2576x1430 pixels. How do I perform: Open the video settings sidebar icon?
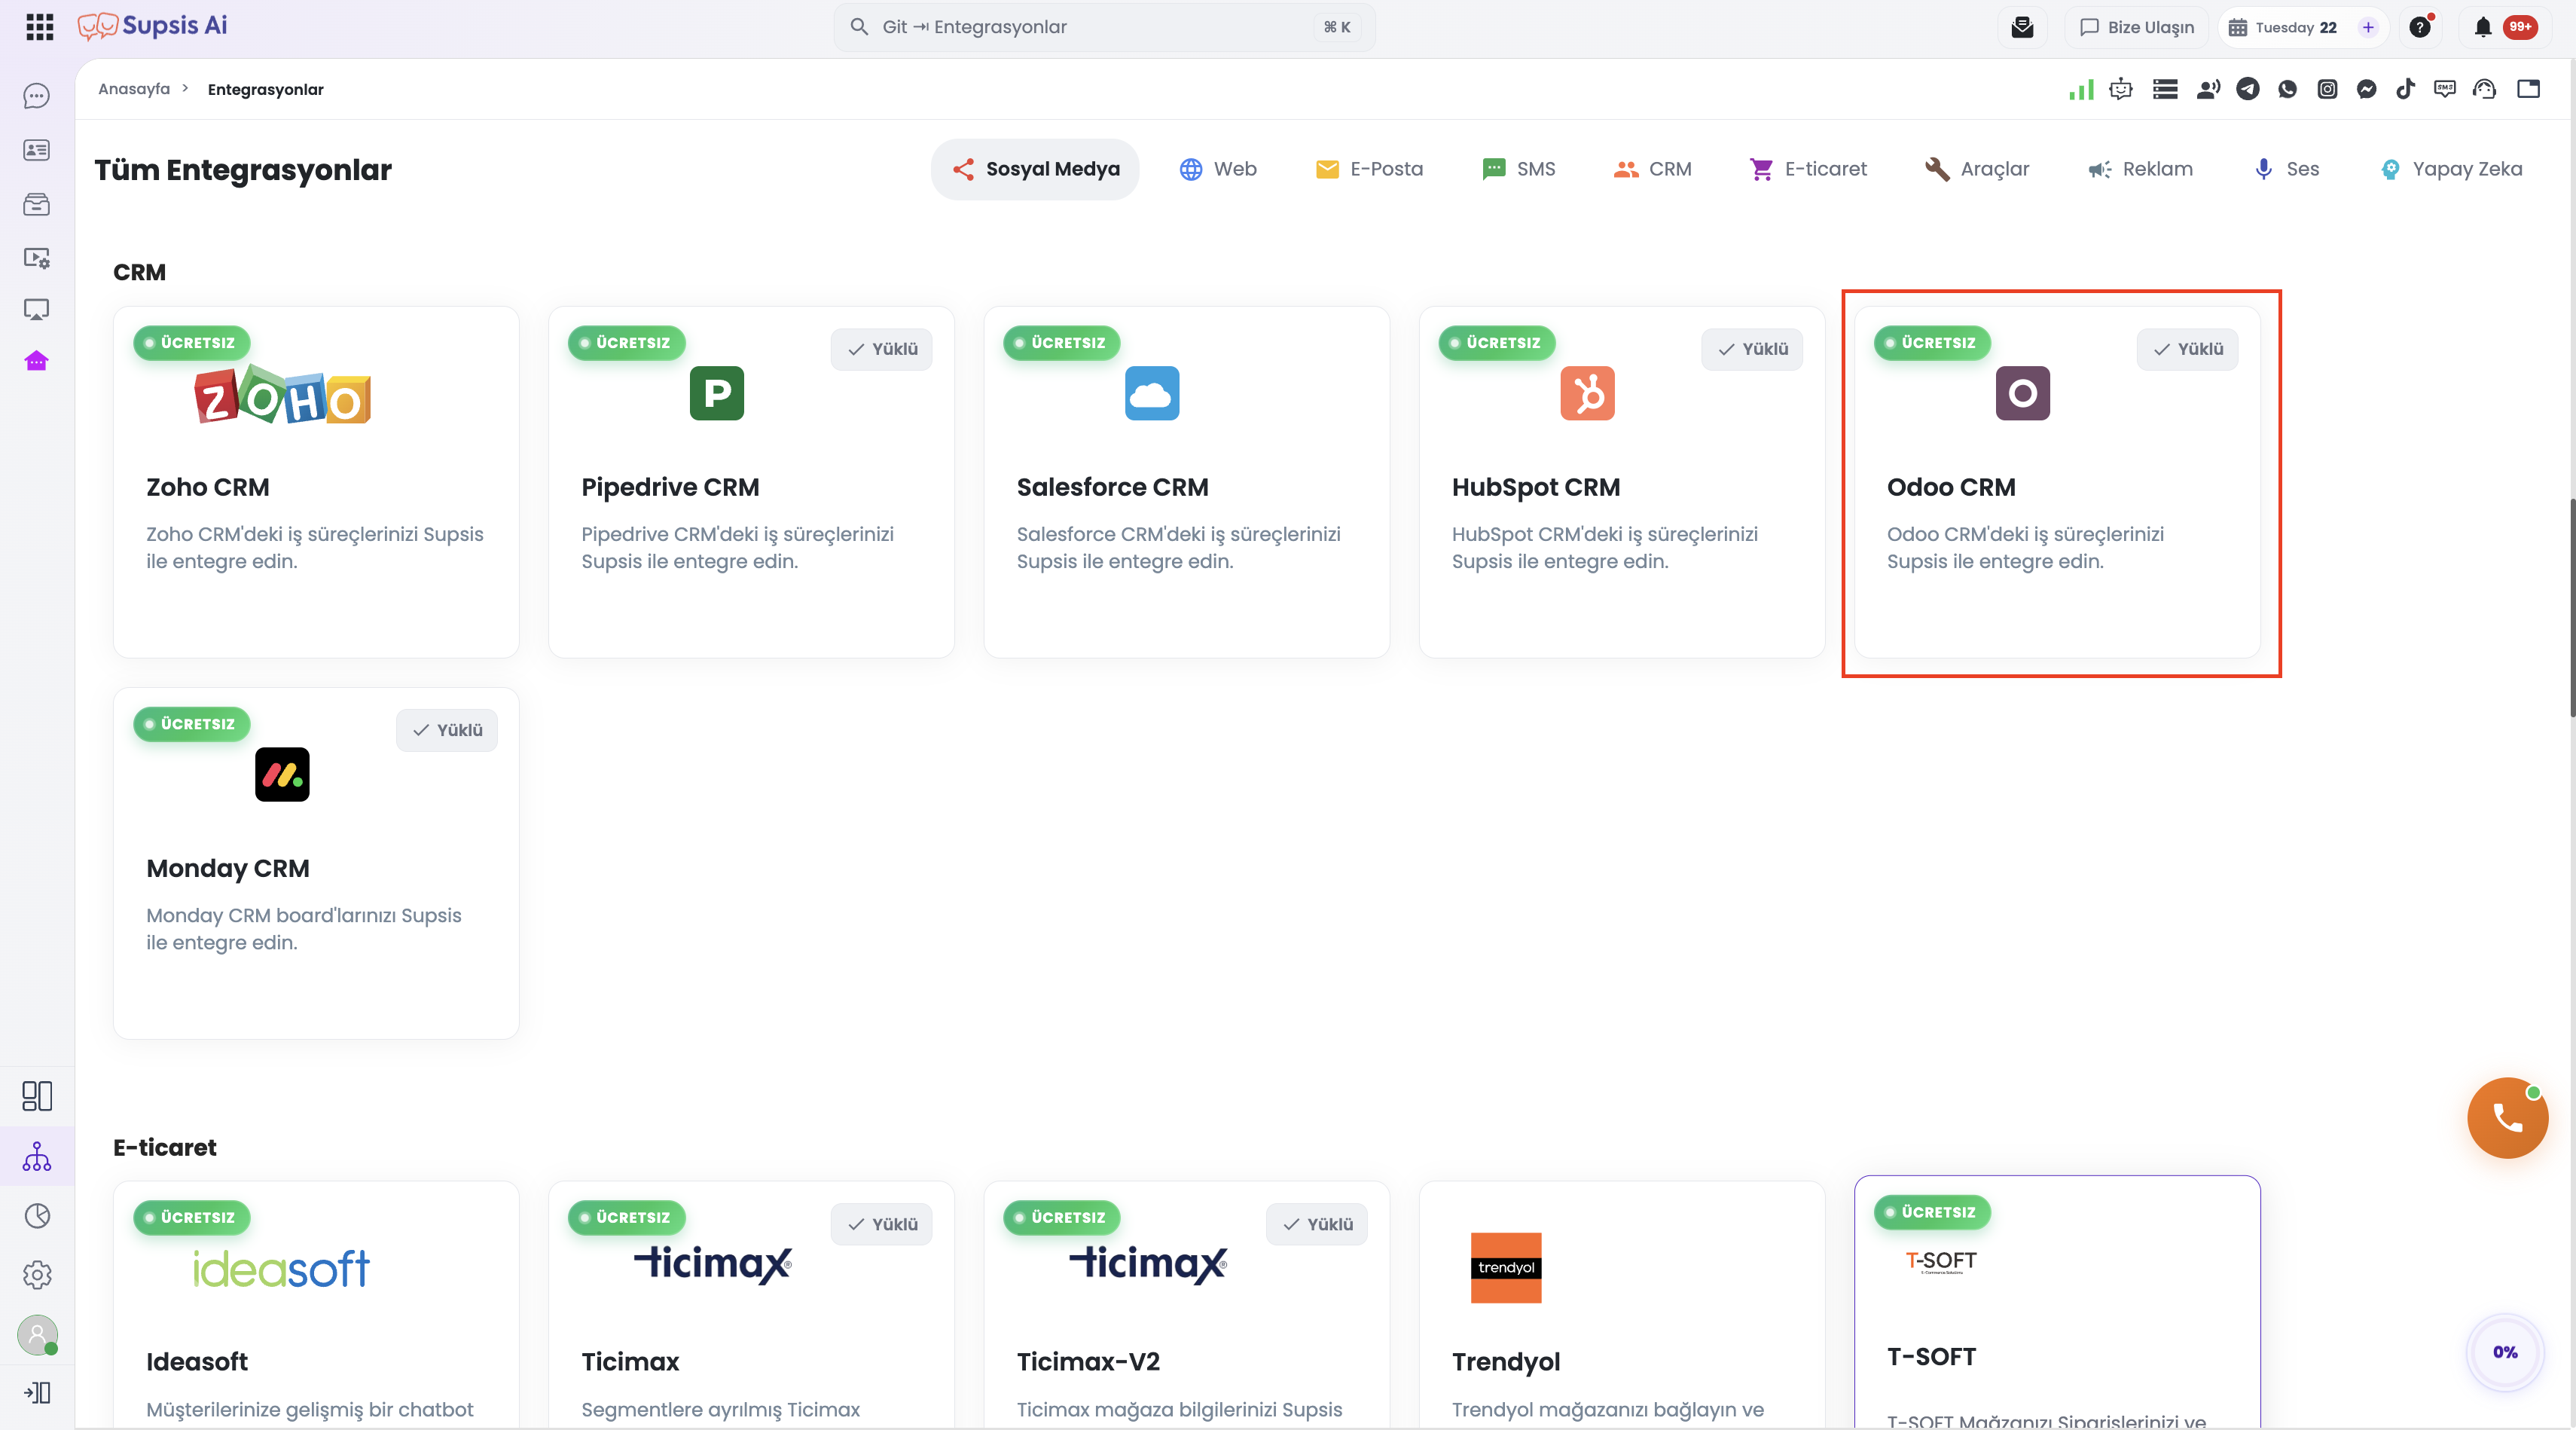point(37,258)
